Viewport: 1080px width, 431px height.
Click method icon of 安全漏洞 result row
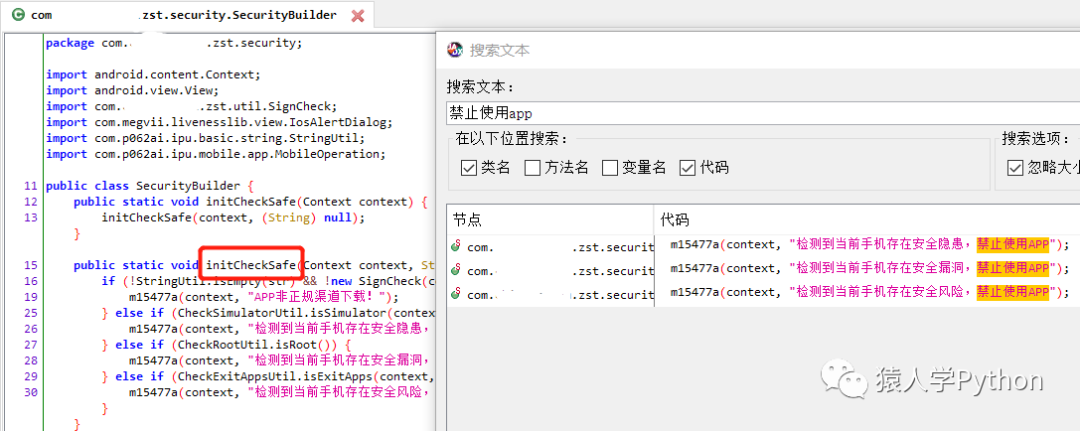[456, 270]
